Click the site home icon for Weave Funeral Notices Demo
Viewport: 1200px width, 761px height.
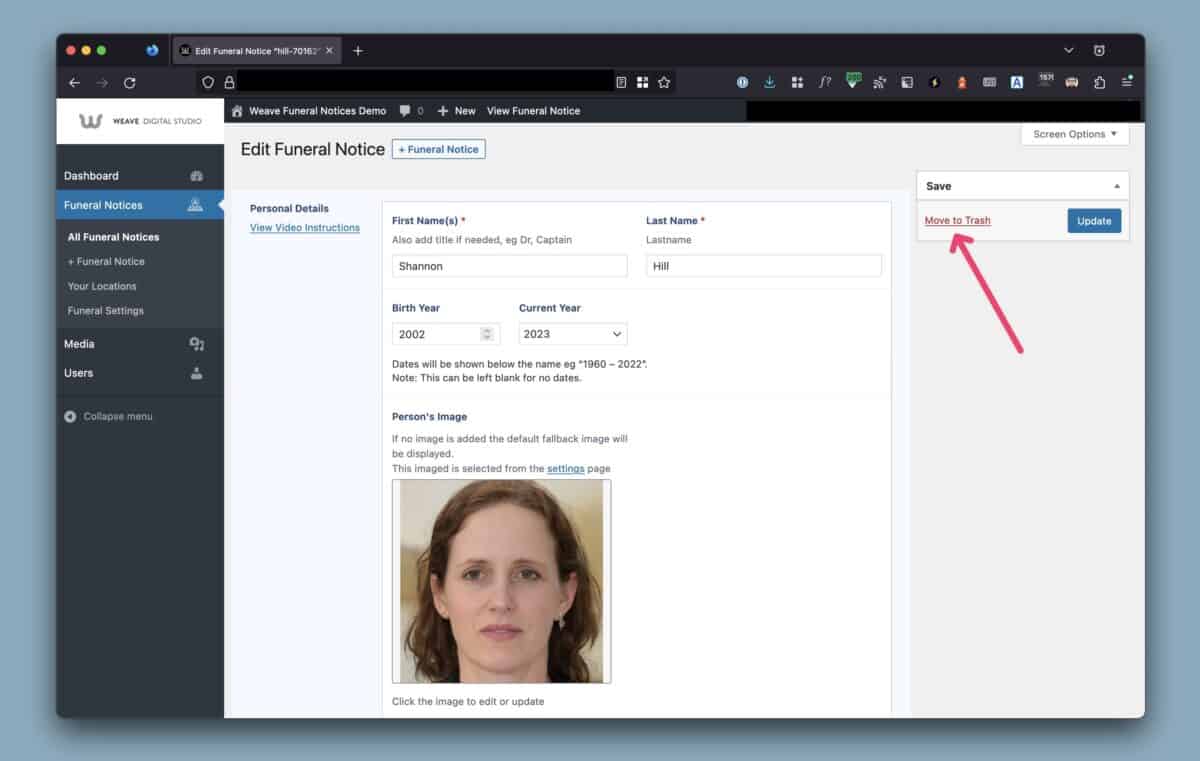(x=237, y=111)
